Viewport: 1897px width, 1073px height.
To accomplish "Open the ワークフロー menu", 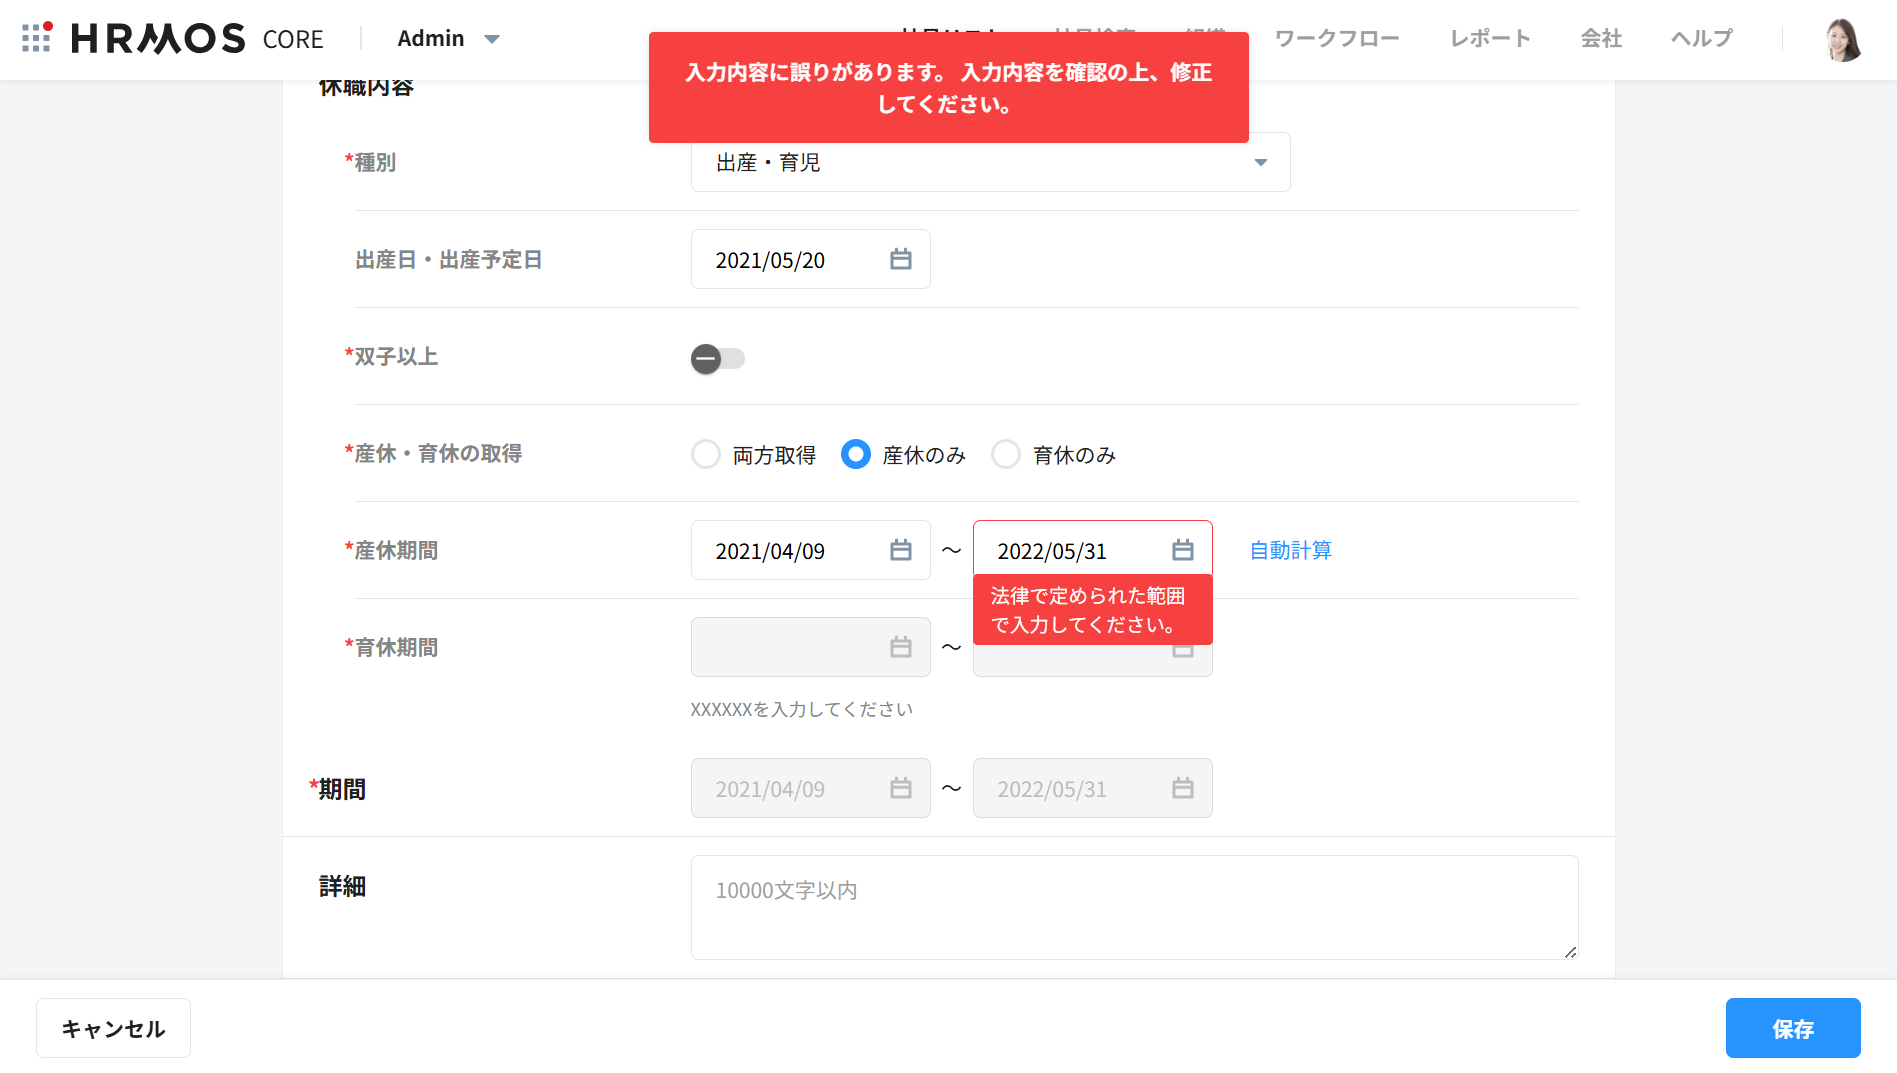I will click(x=1336, y=39).
